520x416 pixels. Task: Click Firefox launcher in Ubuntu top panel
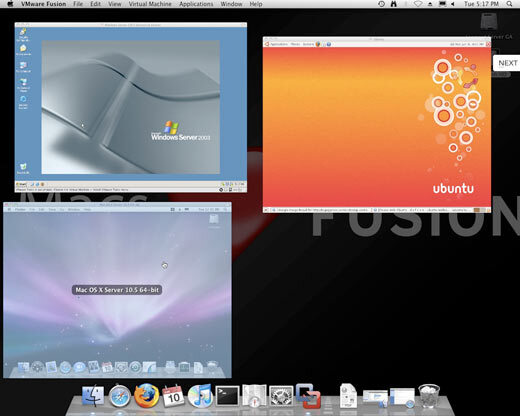(318, 44)
